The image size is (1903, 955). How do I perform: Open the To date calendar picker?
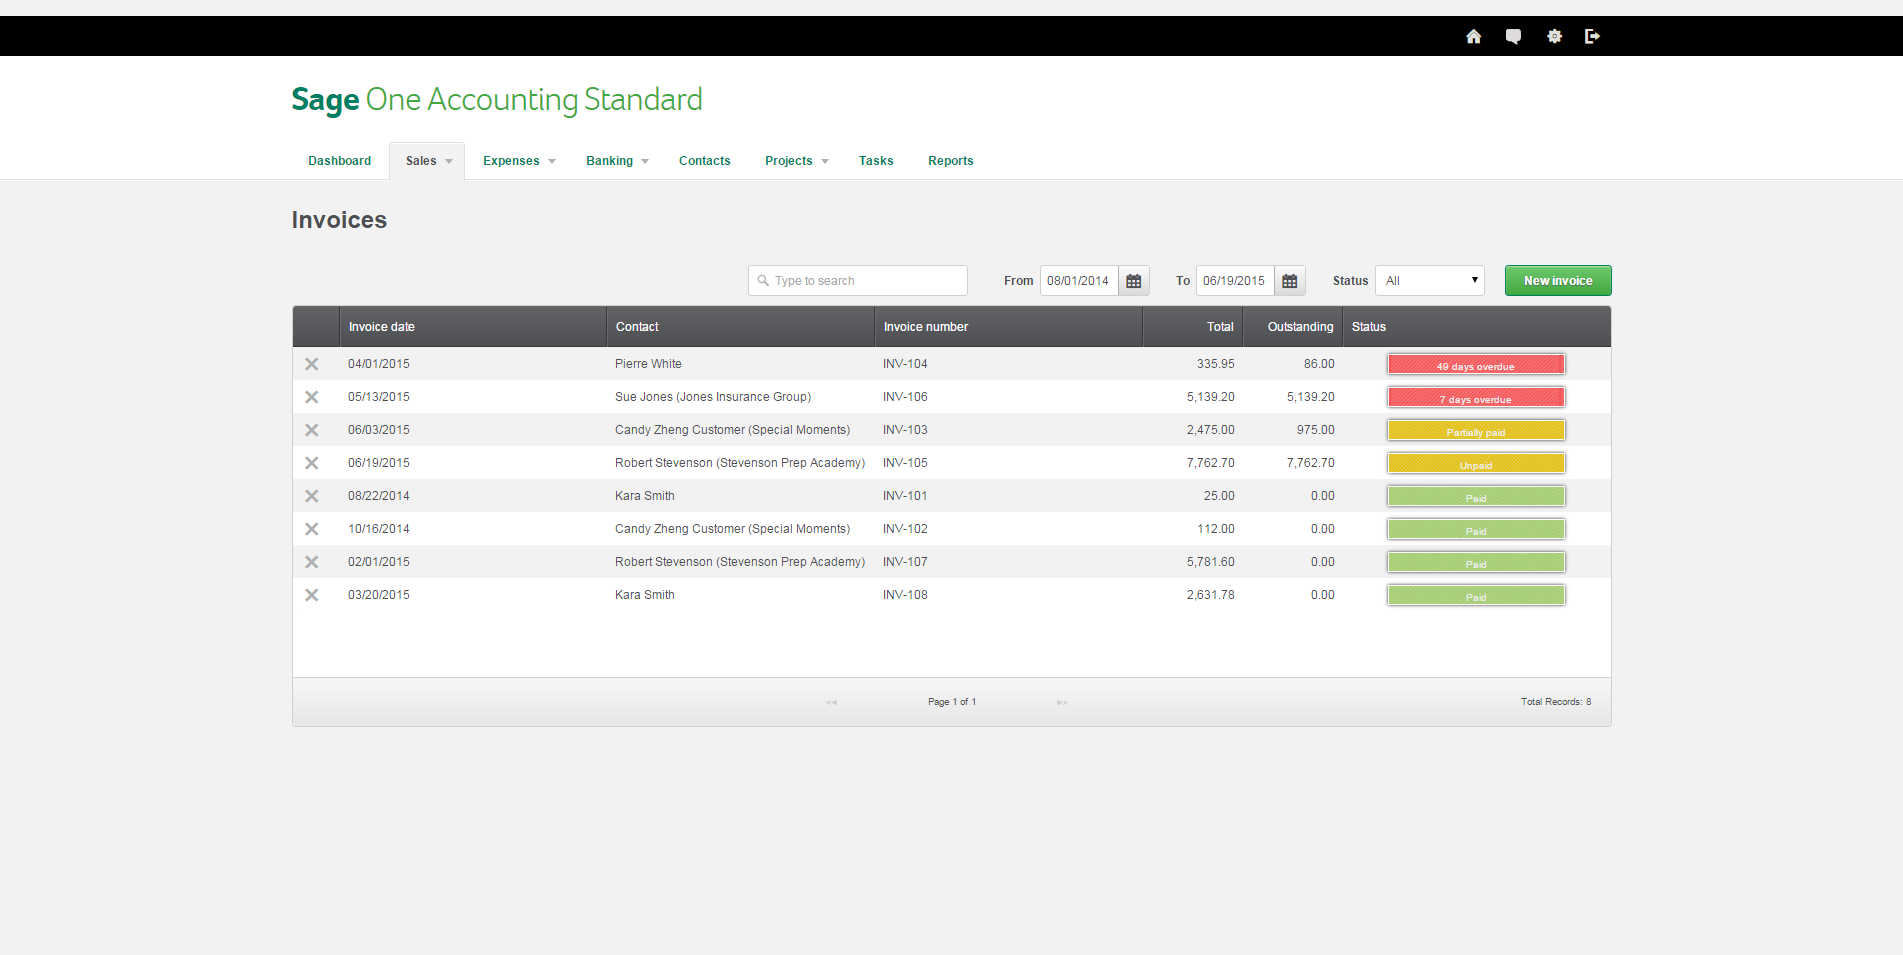1289,280
